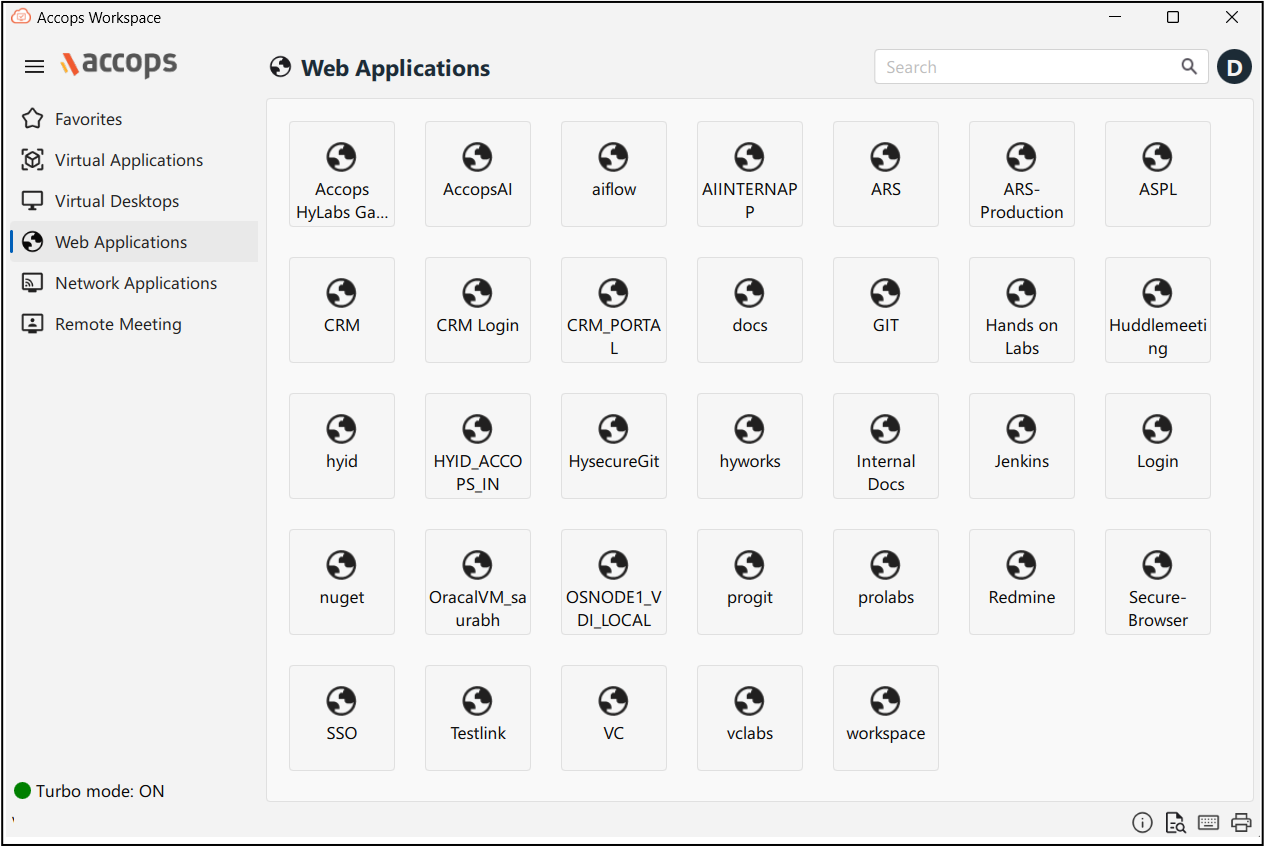This screenshot has height=847, width=1264.
Task: Switch to Virtual Applications section
Action: (x=134, y=160)
